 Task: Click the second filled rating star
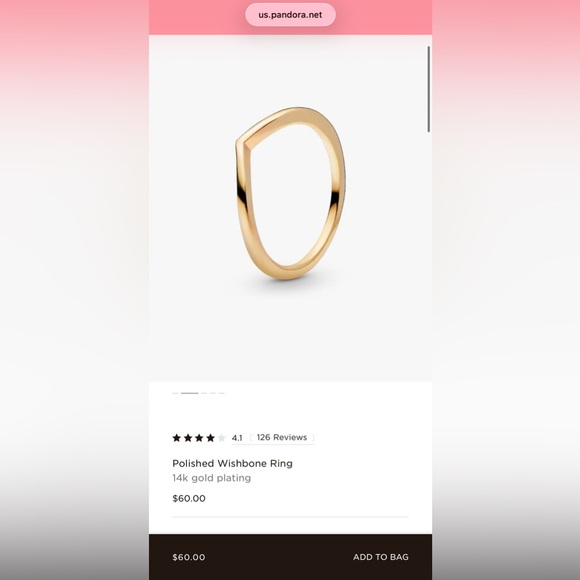188,438
